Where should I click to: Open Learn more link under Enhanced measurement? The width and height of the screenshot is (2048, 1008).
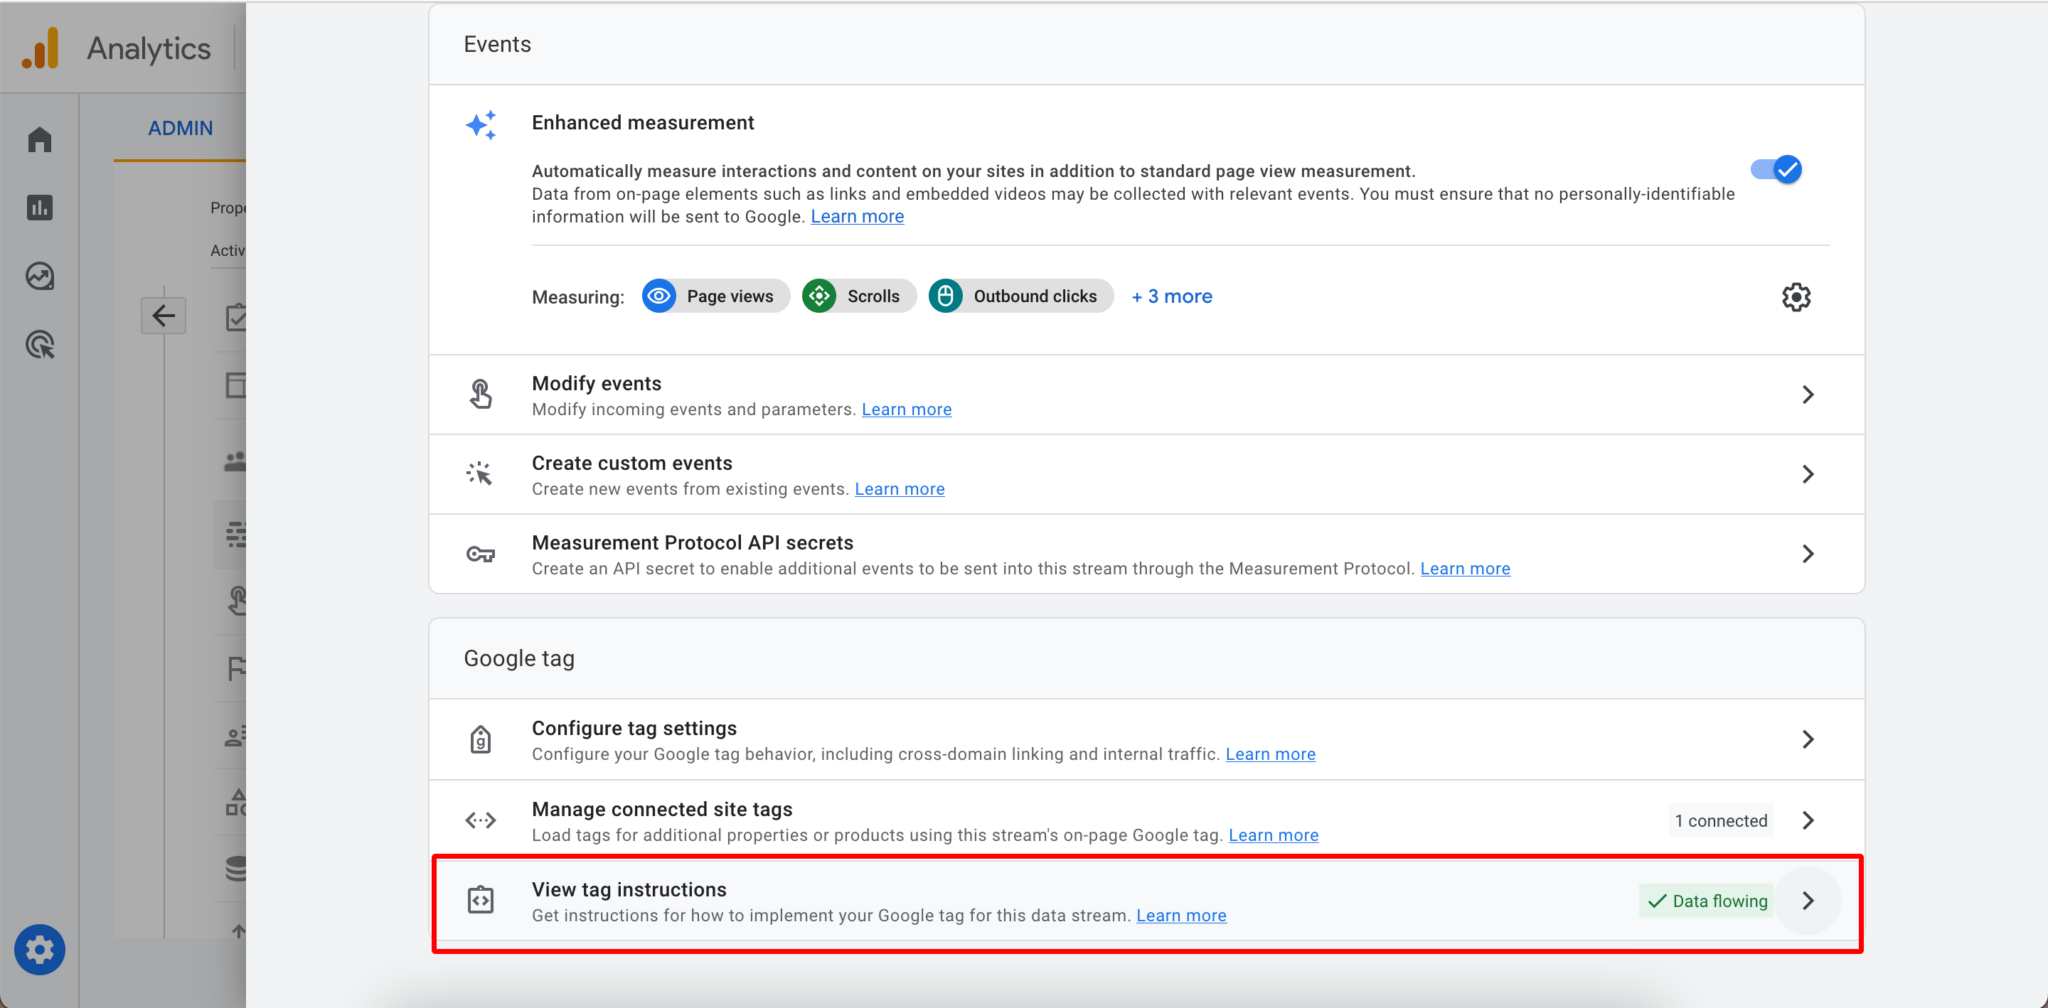pyautogui.click(x=856, y=216)
